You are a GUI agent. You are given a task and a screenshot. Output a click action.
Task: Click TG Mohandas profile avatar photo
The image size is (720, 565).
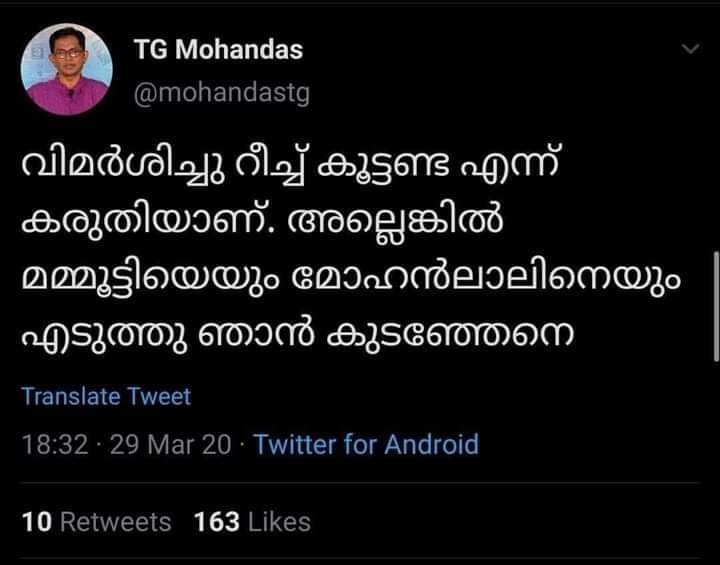click(68, 69)
